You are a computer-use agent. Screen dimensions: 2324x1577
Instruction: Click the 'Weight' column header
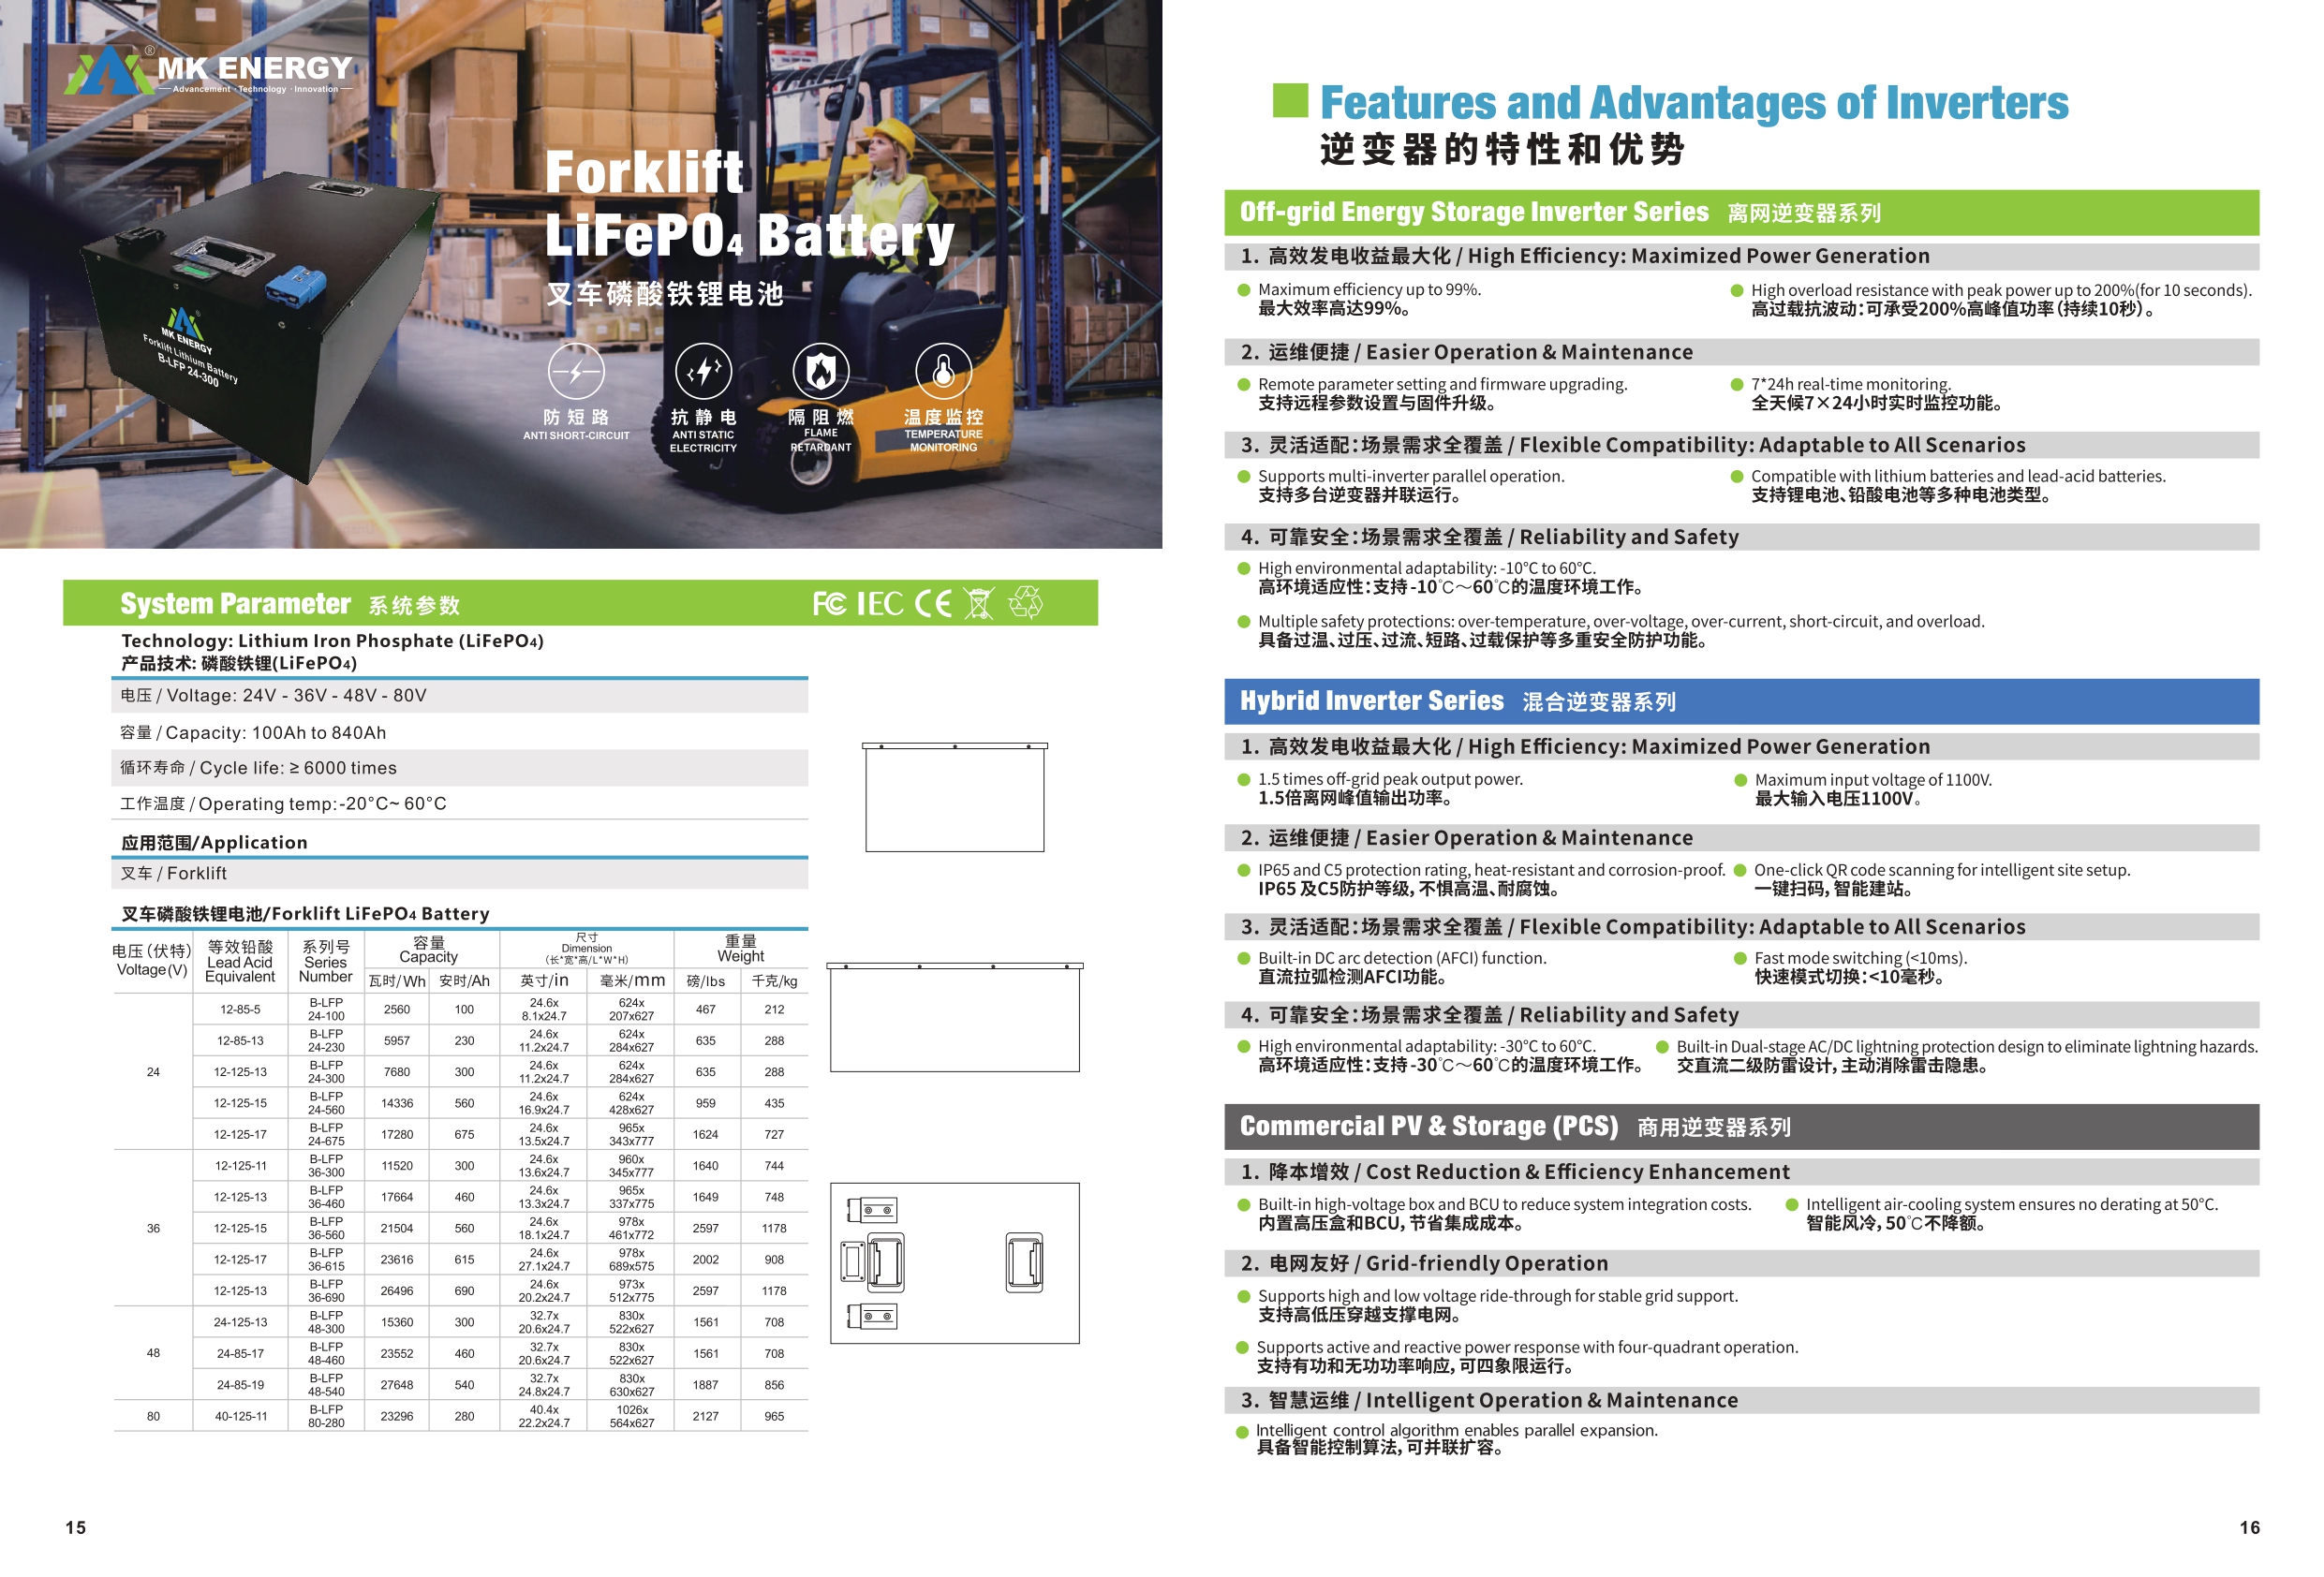tap(741, 948)
